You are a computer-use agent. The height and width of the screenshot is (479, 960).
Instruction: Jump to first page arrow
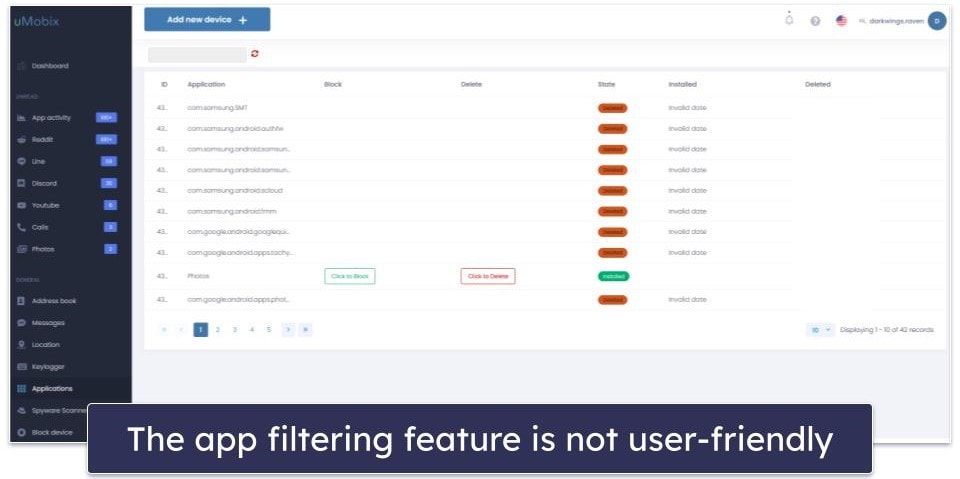pyautogui.click(x=164, y=330)
